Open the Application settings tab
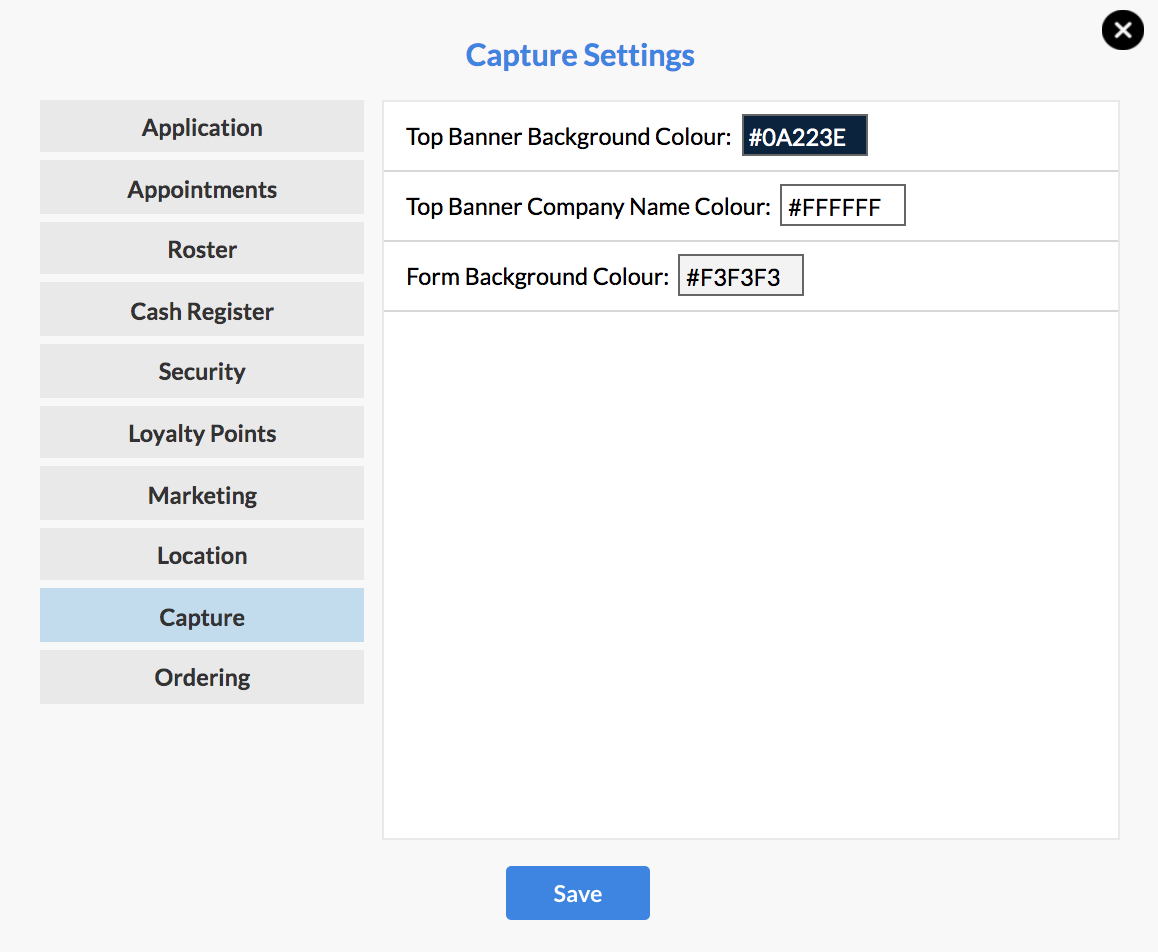Screen dimensions: 1158x952 pos(202,127)
